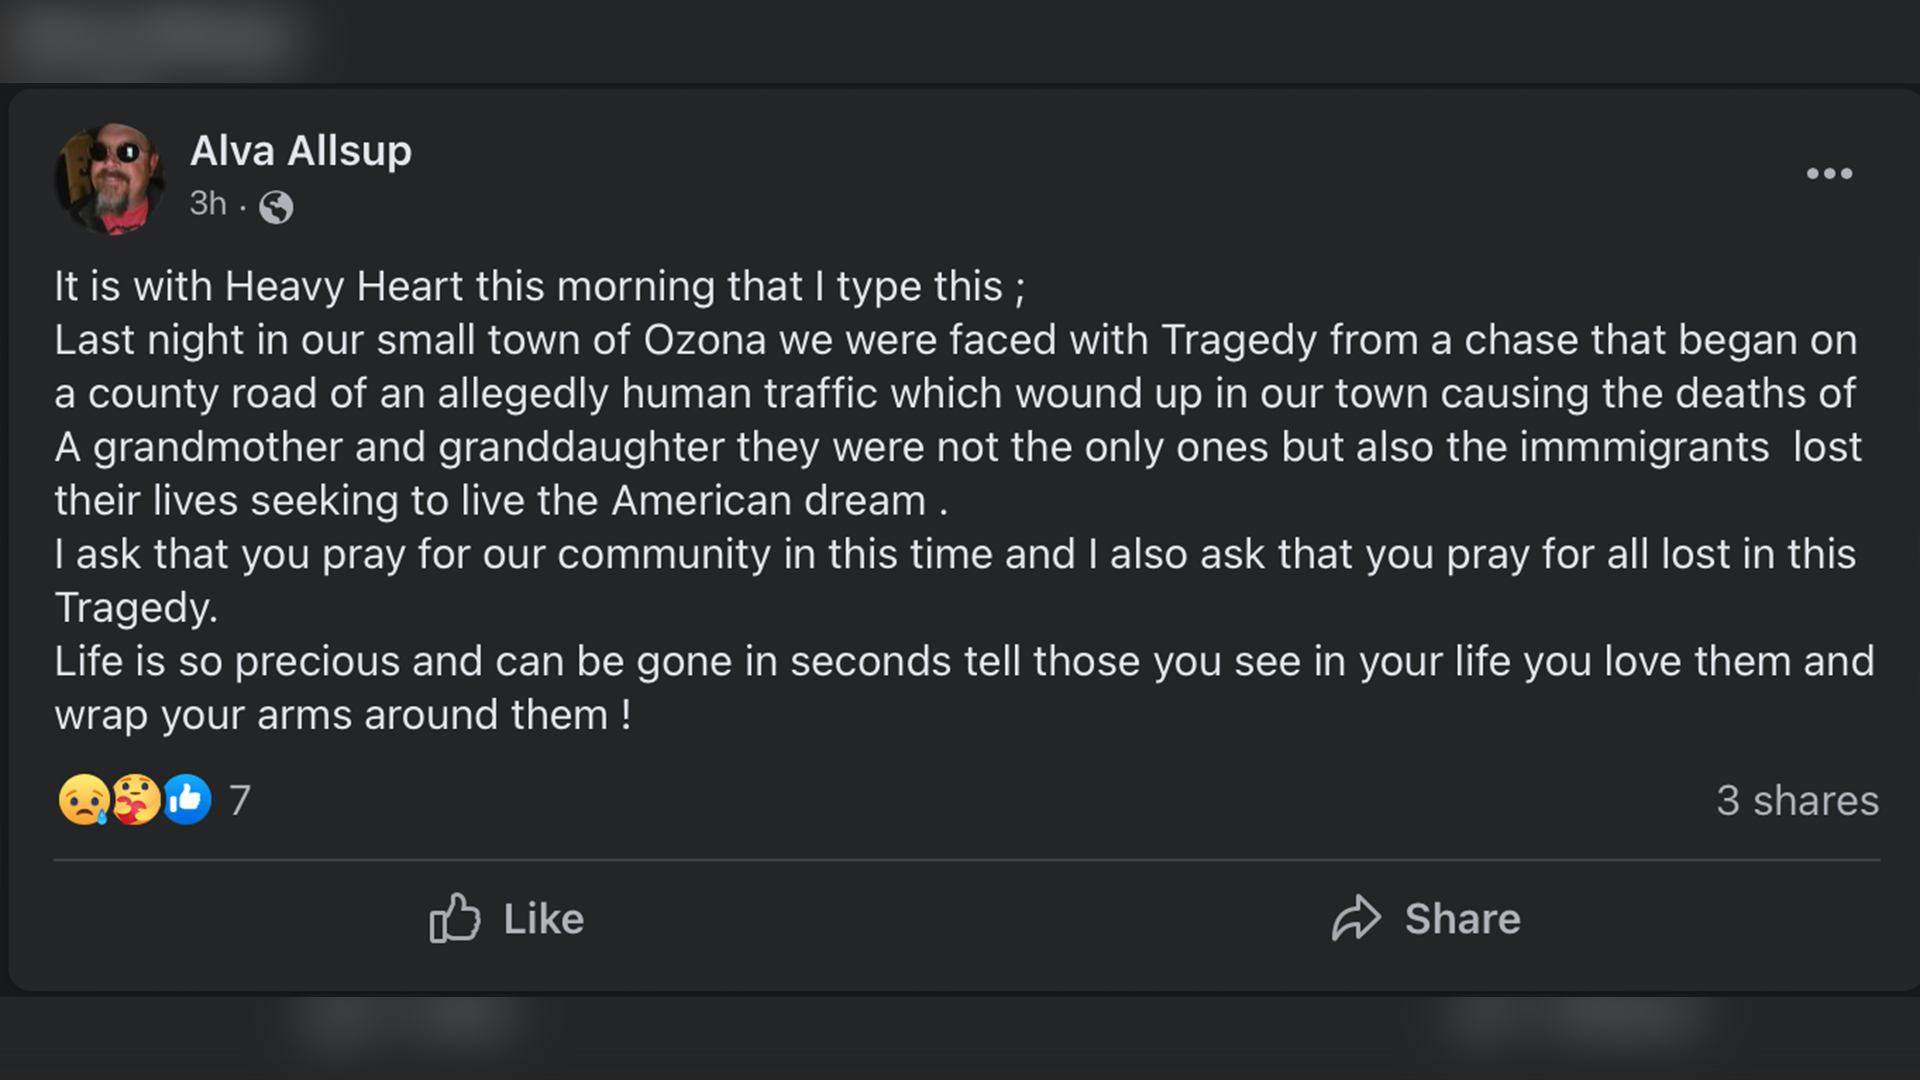Open the "3 shares" list
1920x1080 pixels.
[1797, 800]
